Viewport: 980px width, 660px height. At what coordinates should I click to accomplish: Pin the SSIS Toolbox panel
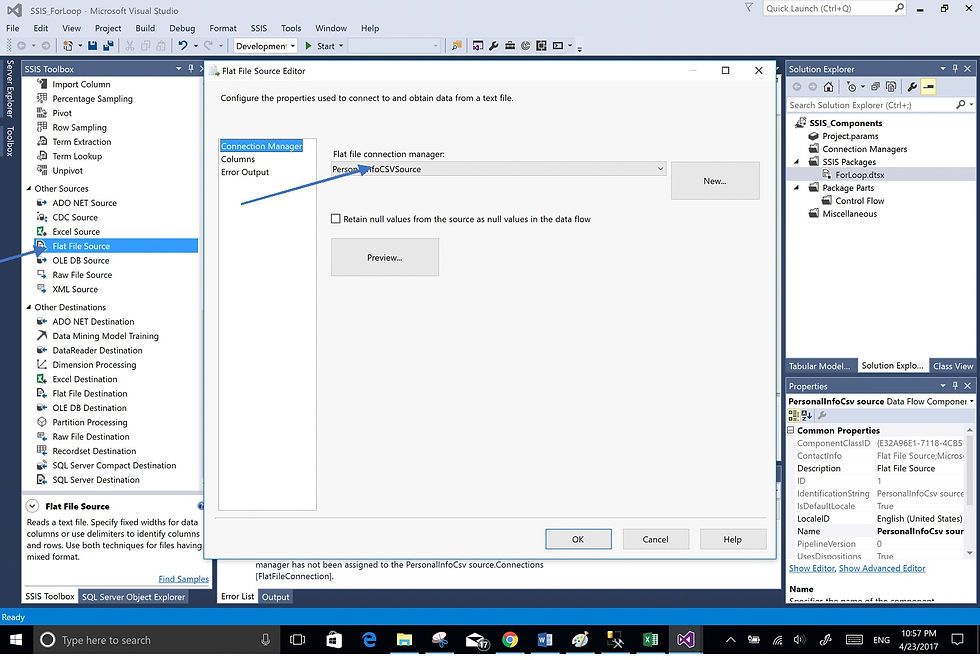(191, 68)
